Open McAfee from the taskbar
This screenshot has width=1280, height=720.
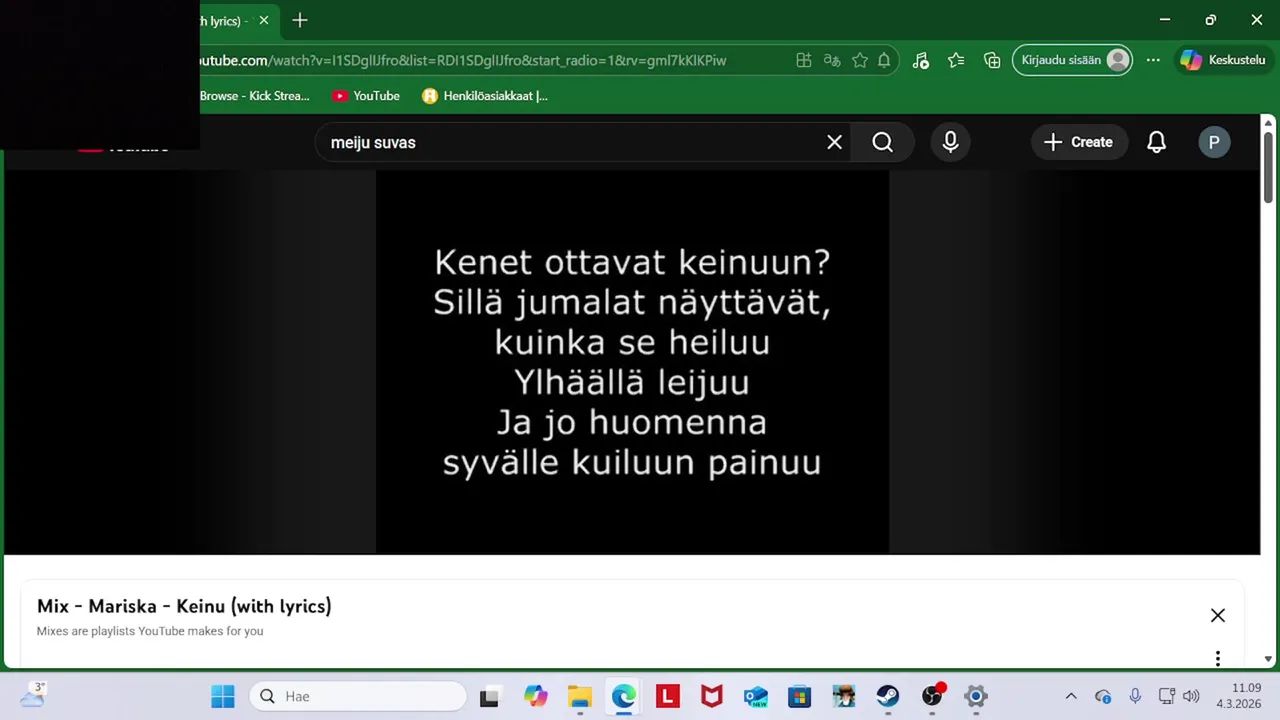(712, 696)
